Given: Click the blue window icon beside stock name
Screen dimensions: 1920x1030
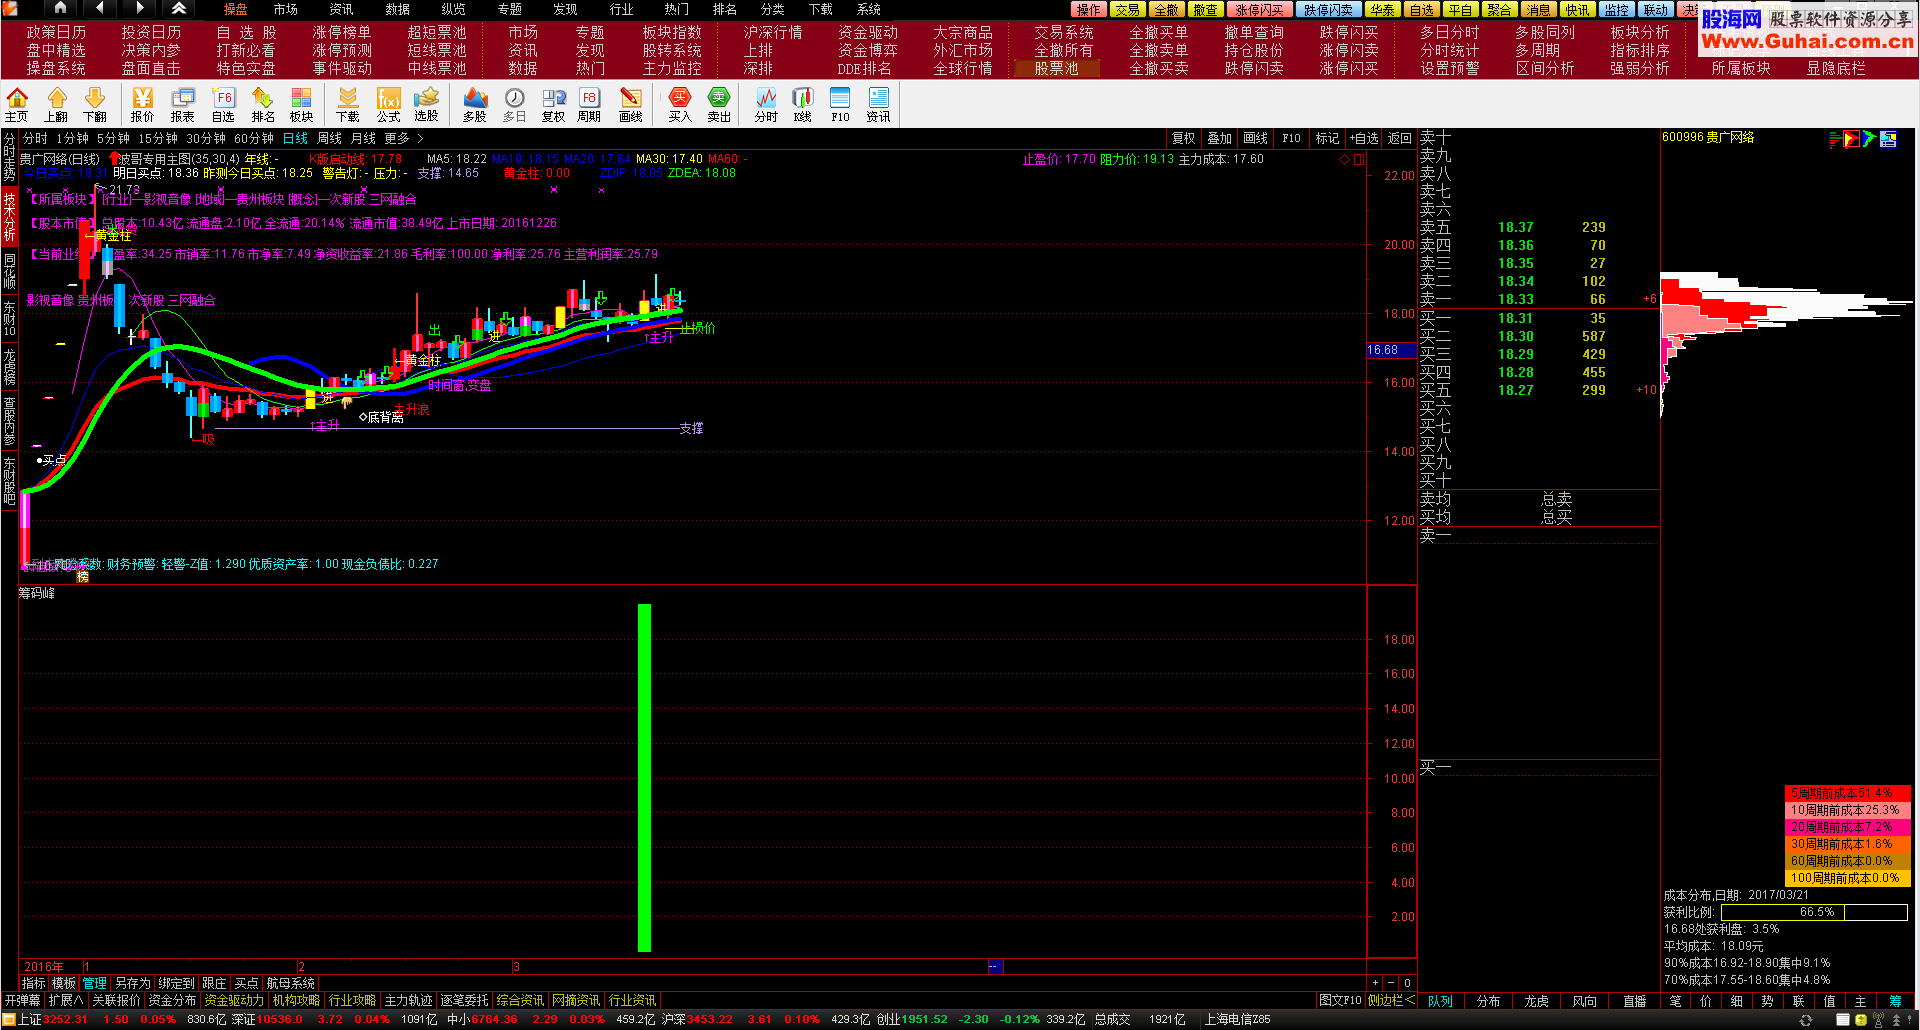Looking at the screenshot, I should [x=1888, y=139].
